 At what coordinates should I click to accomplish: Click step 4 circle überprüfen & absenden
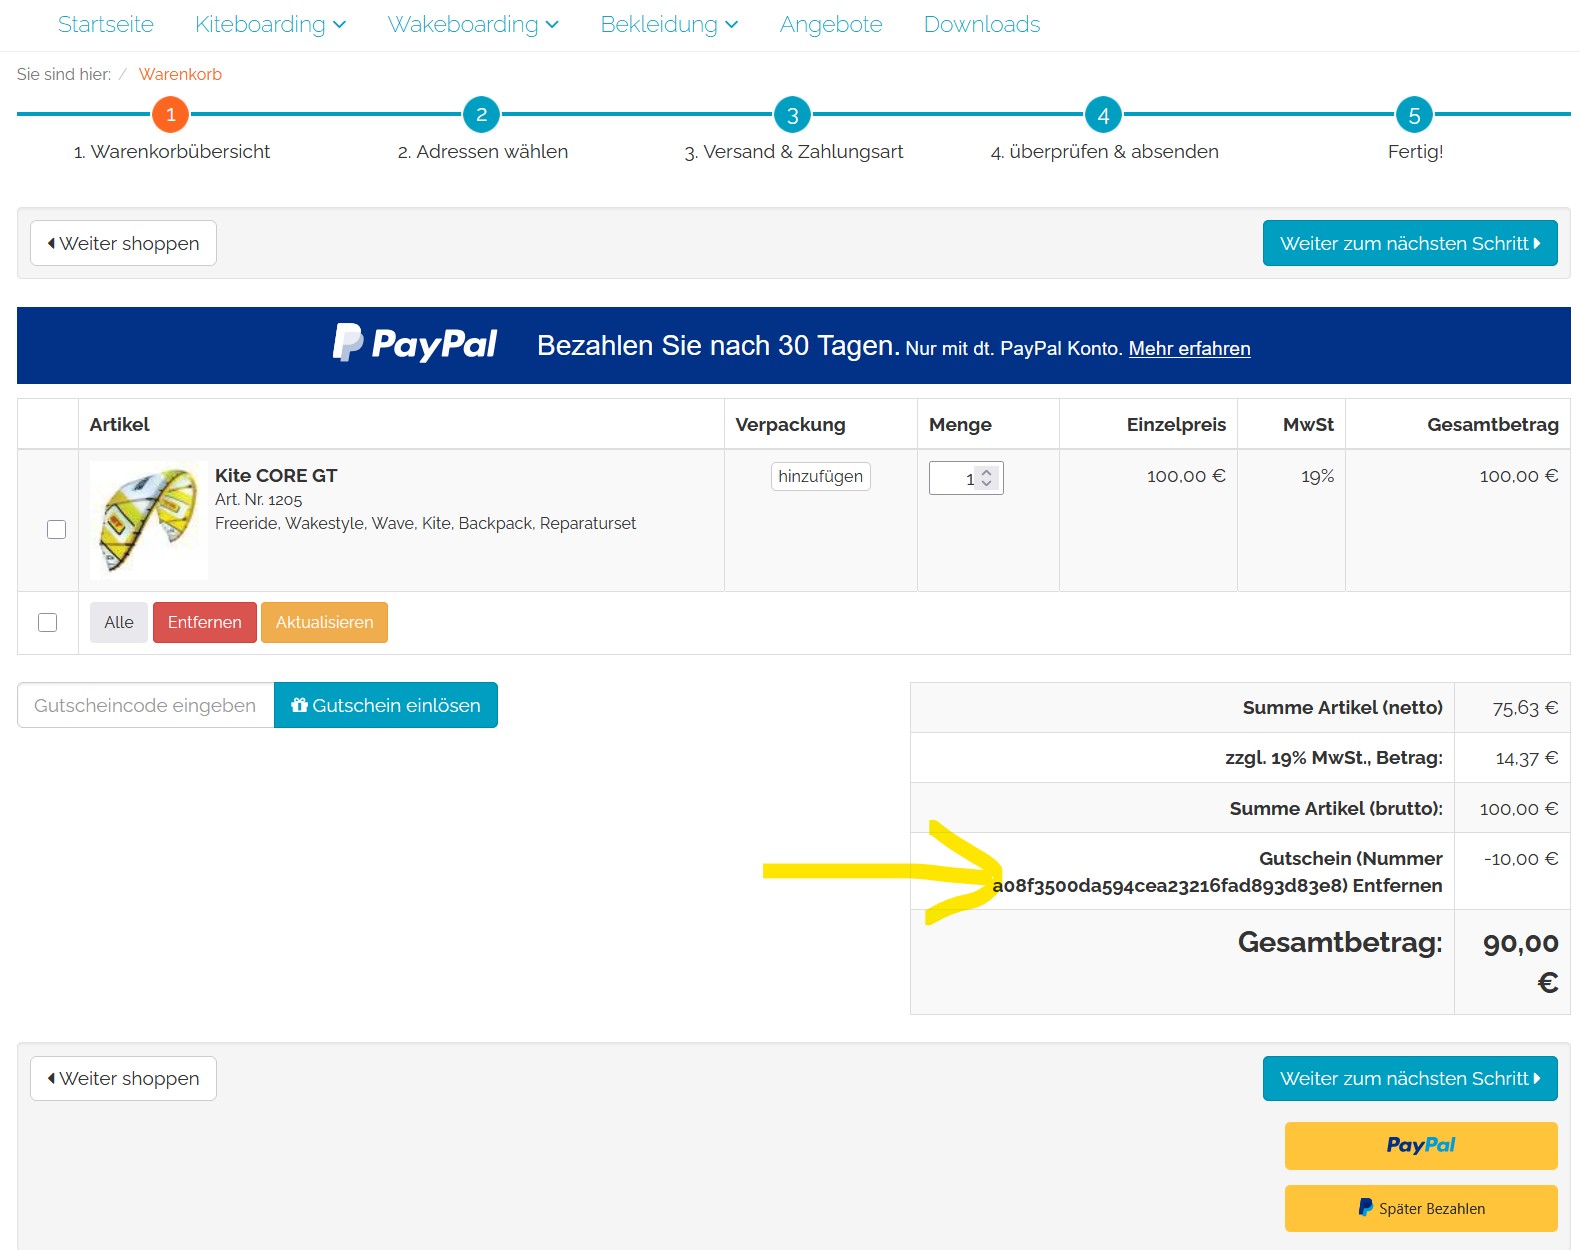click(1103, 115)
